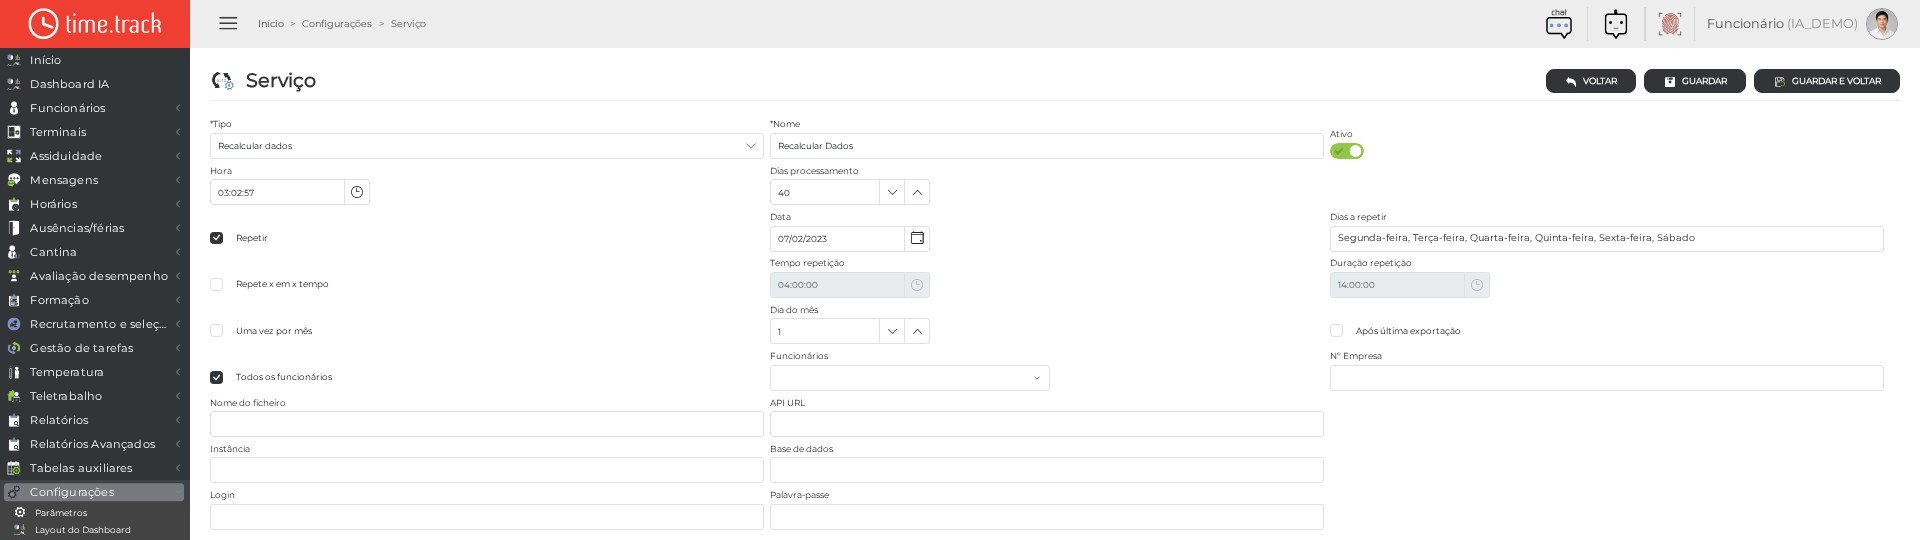
Task: Open Layout do Dashboard submenu item
Action: click(x=83, y=530)
